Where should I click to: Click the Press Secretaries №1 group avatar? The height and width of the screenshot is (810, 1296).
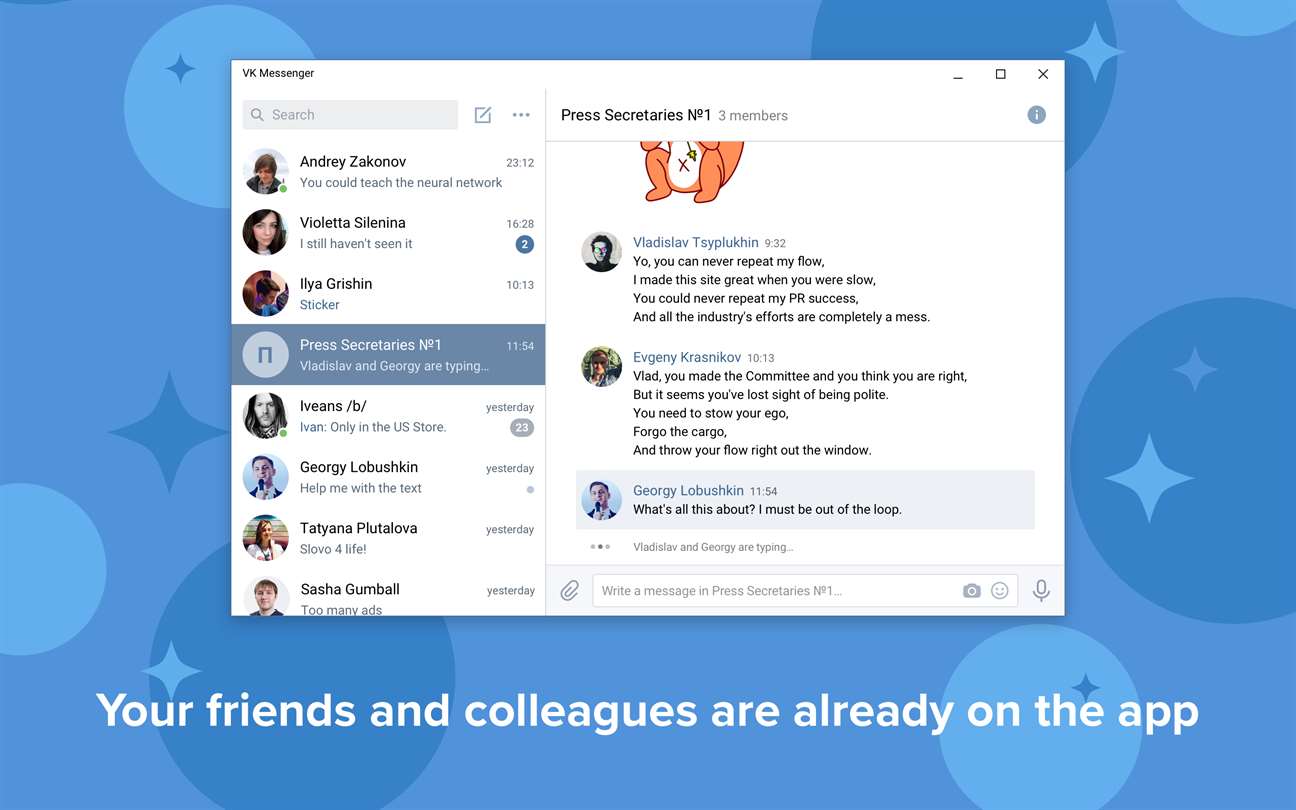click(266, 355)
